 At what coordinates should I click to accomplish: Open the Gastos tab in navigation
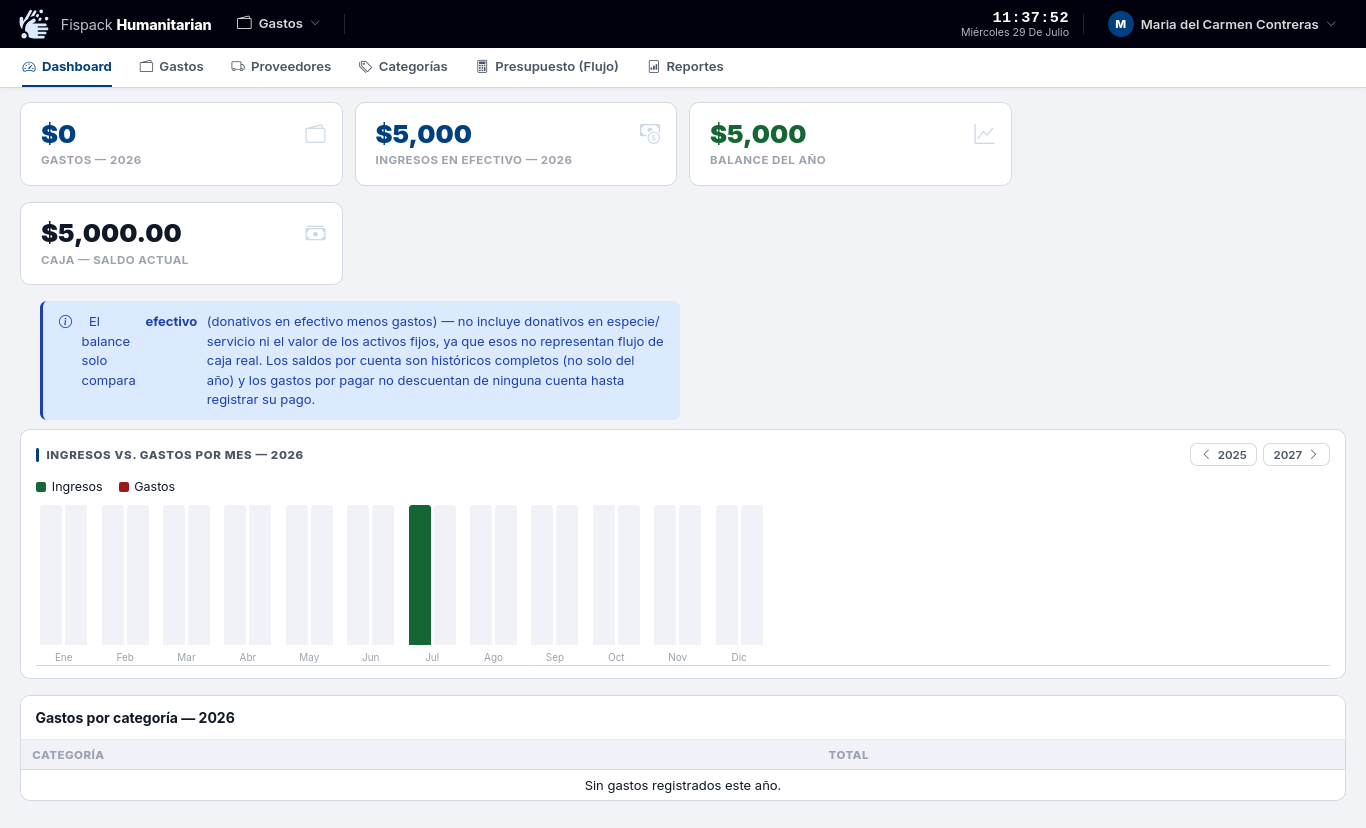point(171,66)
